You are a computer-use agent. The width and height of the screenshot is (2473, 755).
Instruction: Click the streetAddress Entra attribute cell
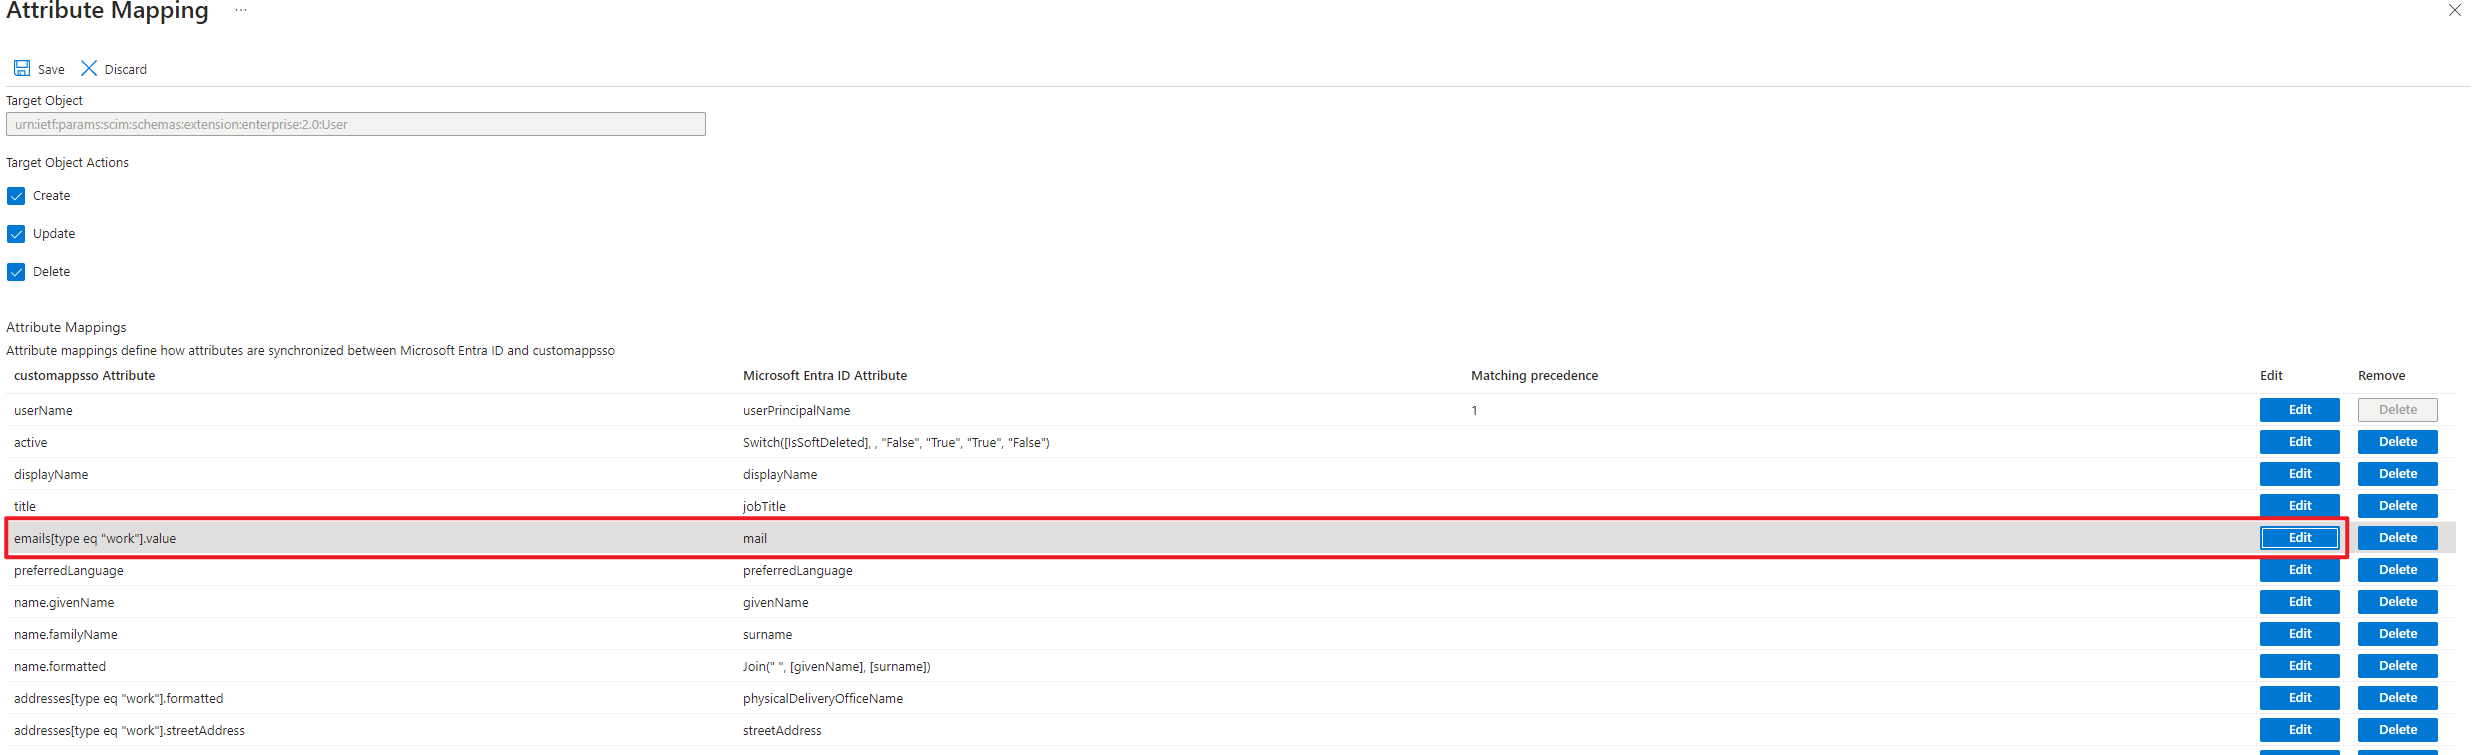click(782, 731)
